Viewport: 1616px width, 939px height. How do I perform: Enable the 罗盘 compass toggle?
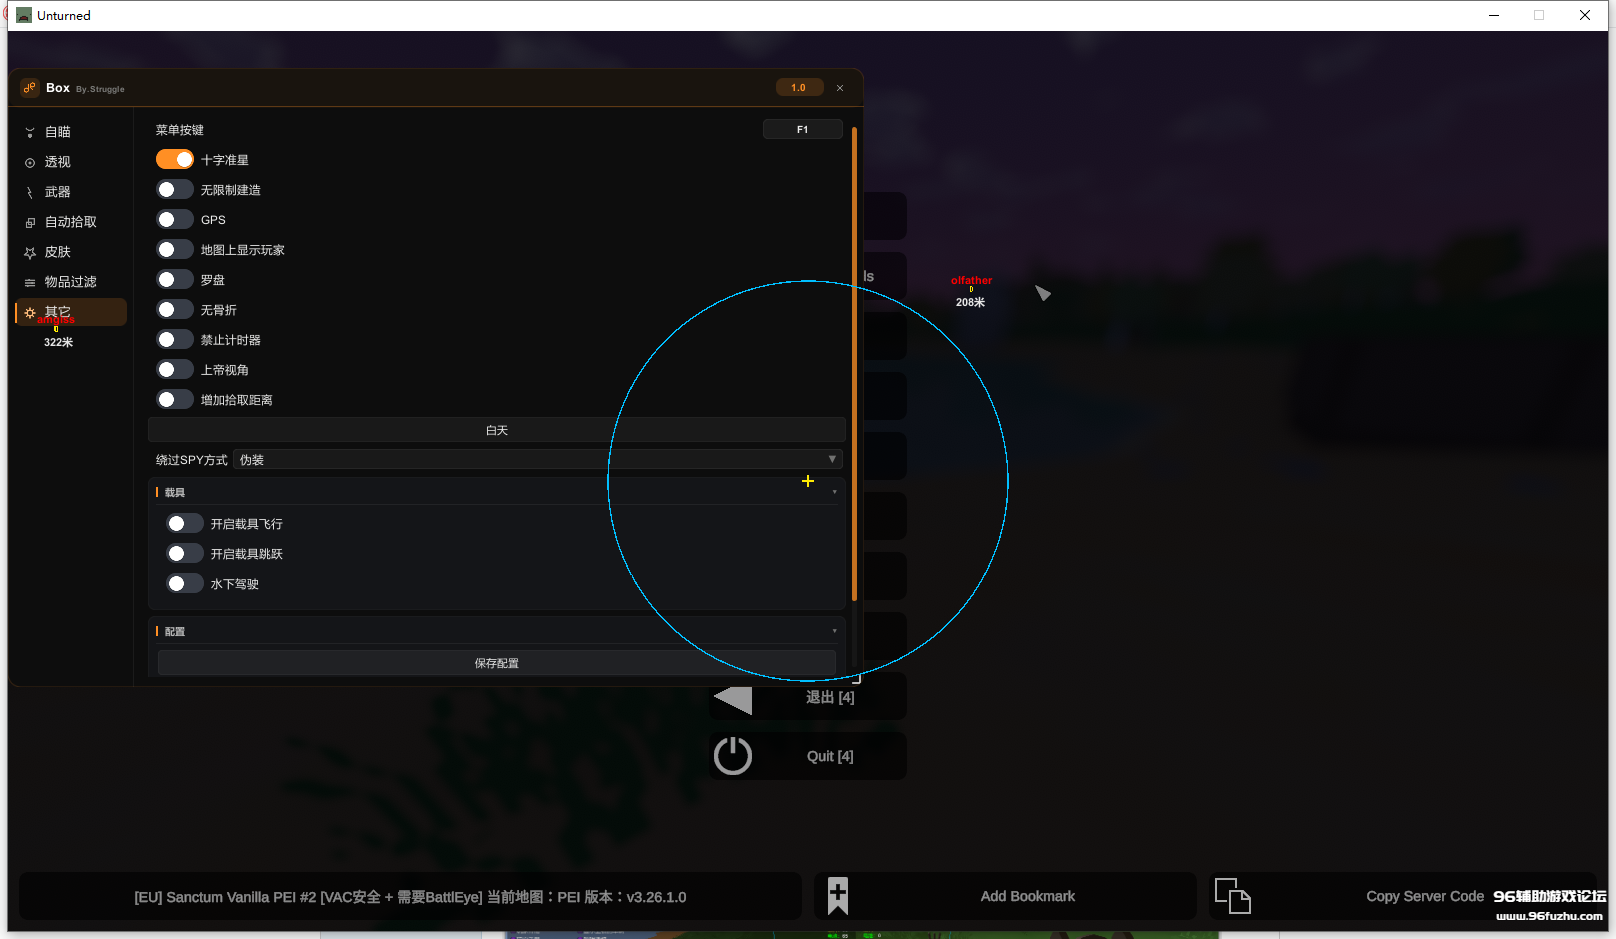pos(175,280)
